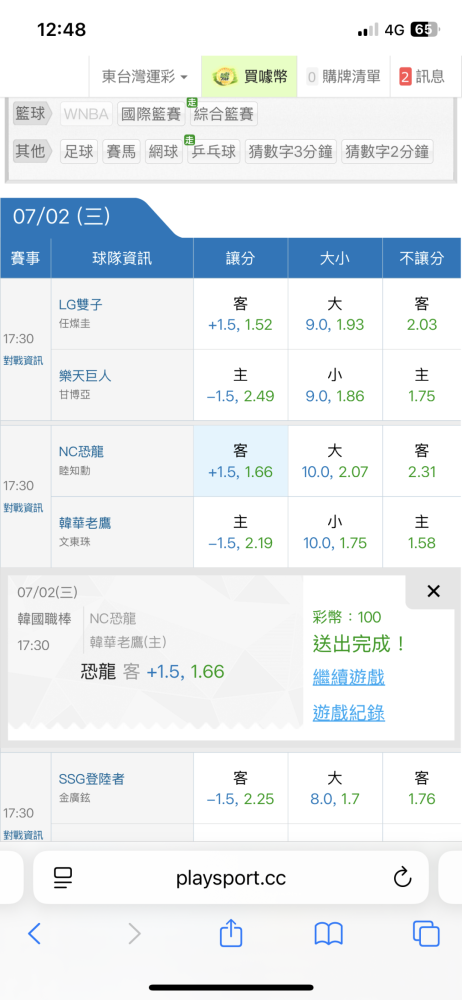The height and width of the screenshot is (1000, 462).
Task: Toggle NC恐龍 客 +1.5 handicap pick
Action: pos(241,462)
